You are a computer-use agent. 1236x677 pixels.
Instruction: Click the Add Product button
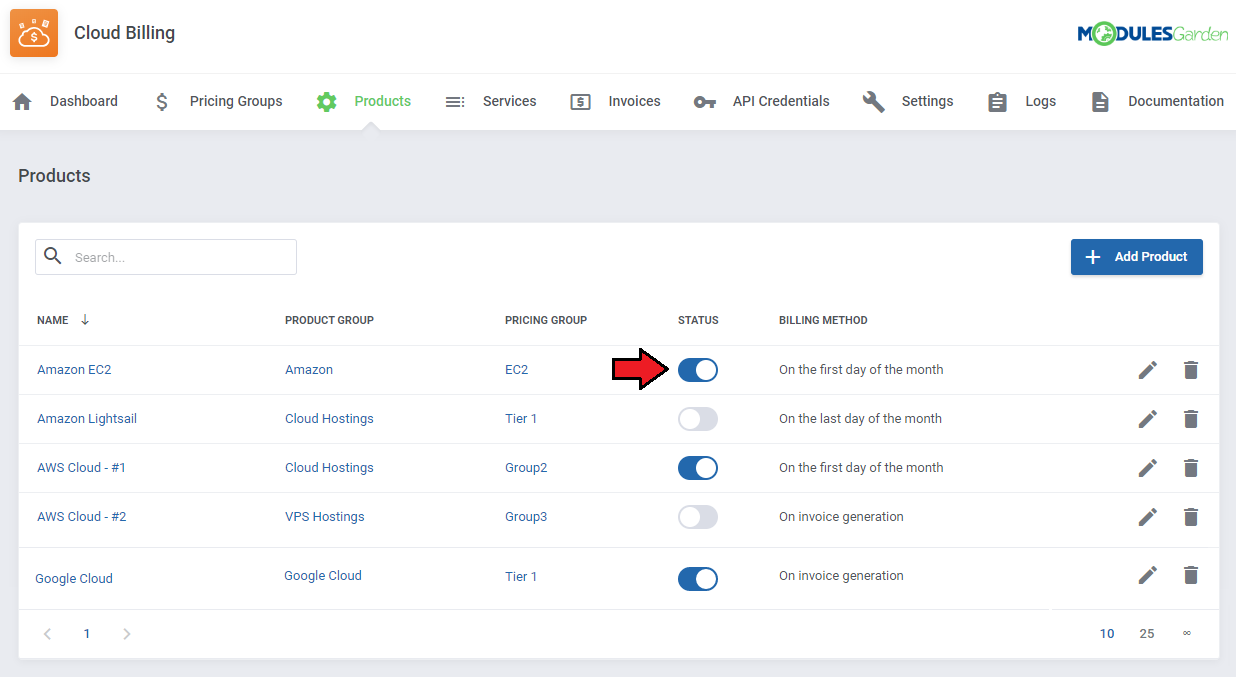click(1136, 257)
